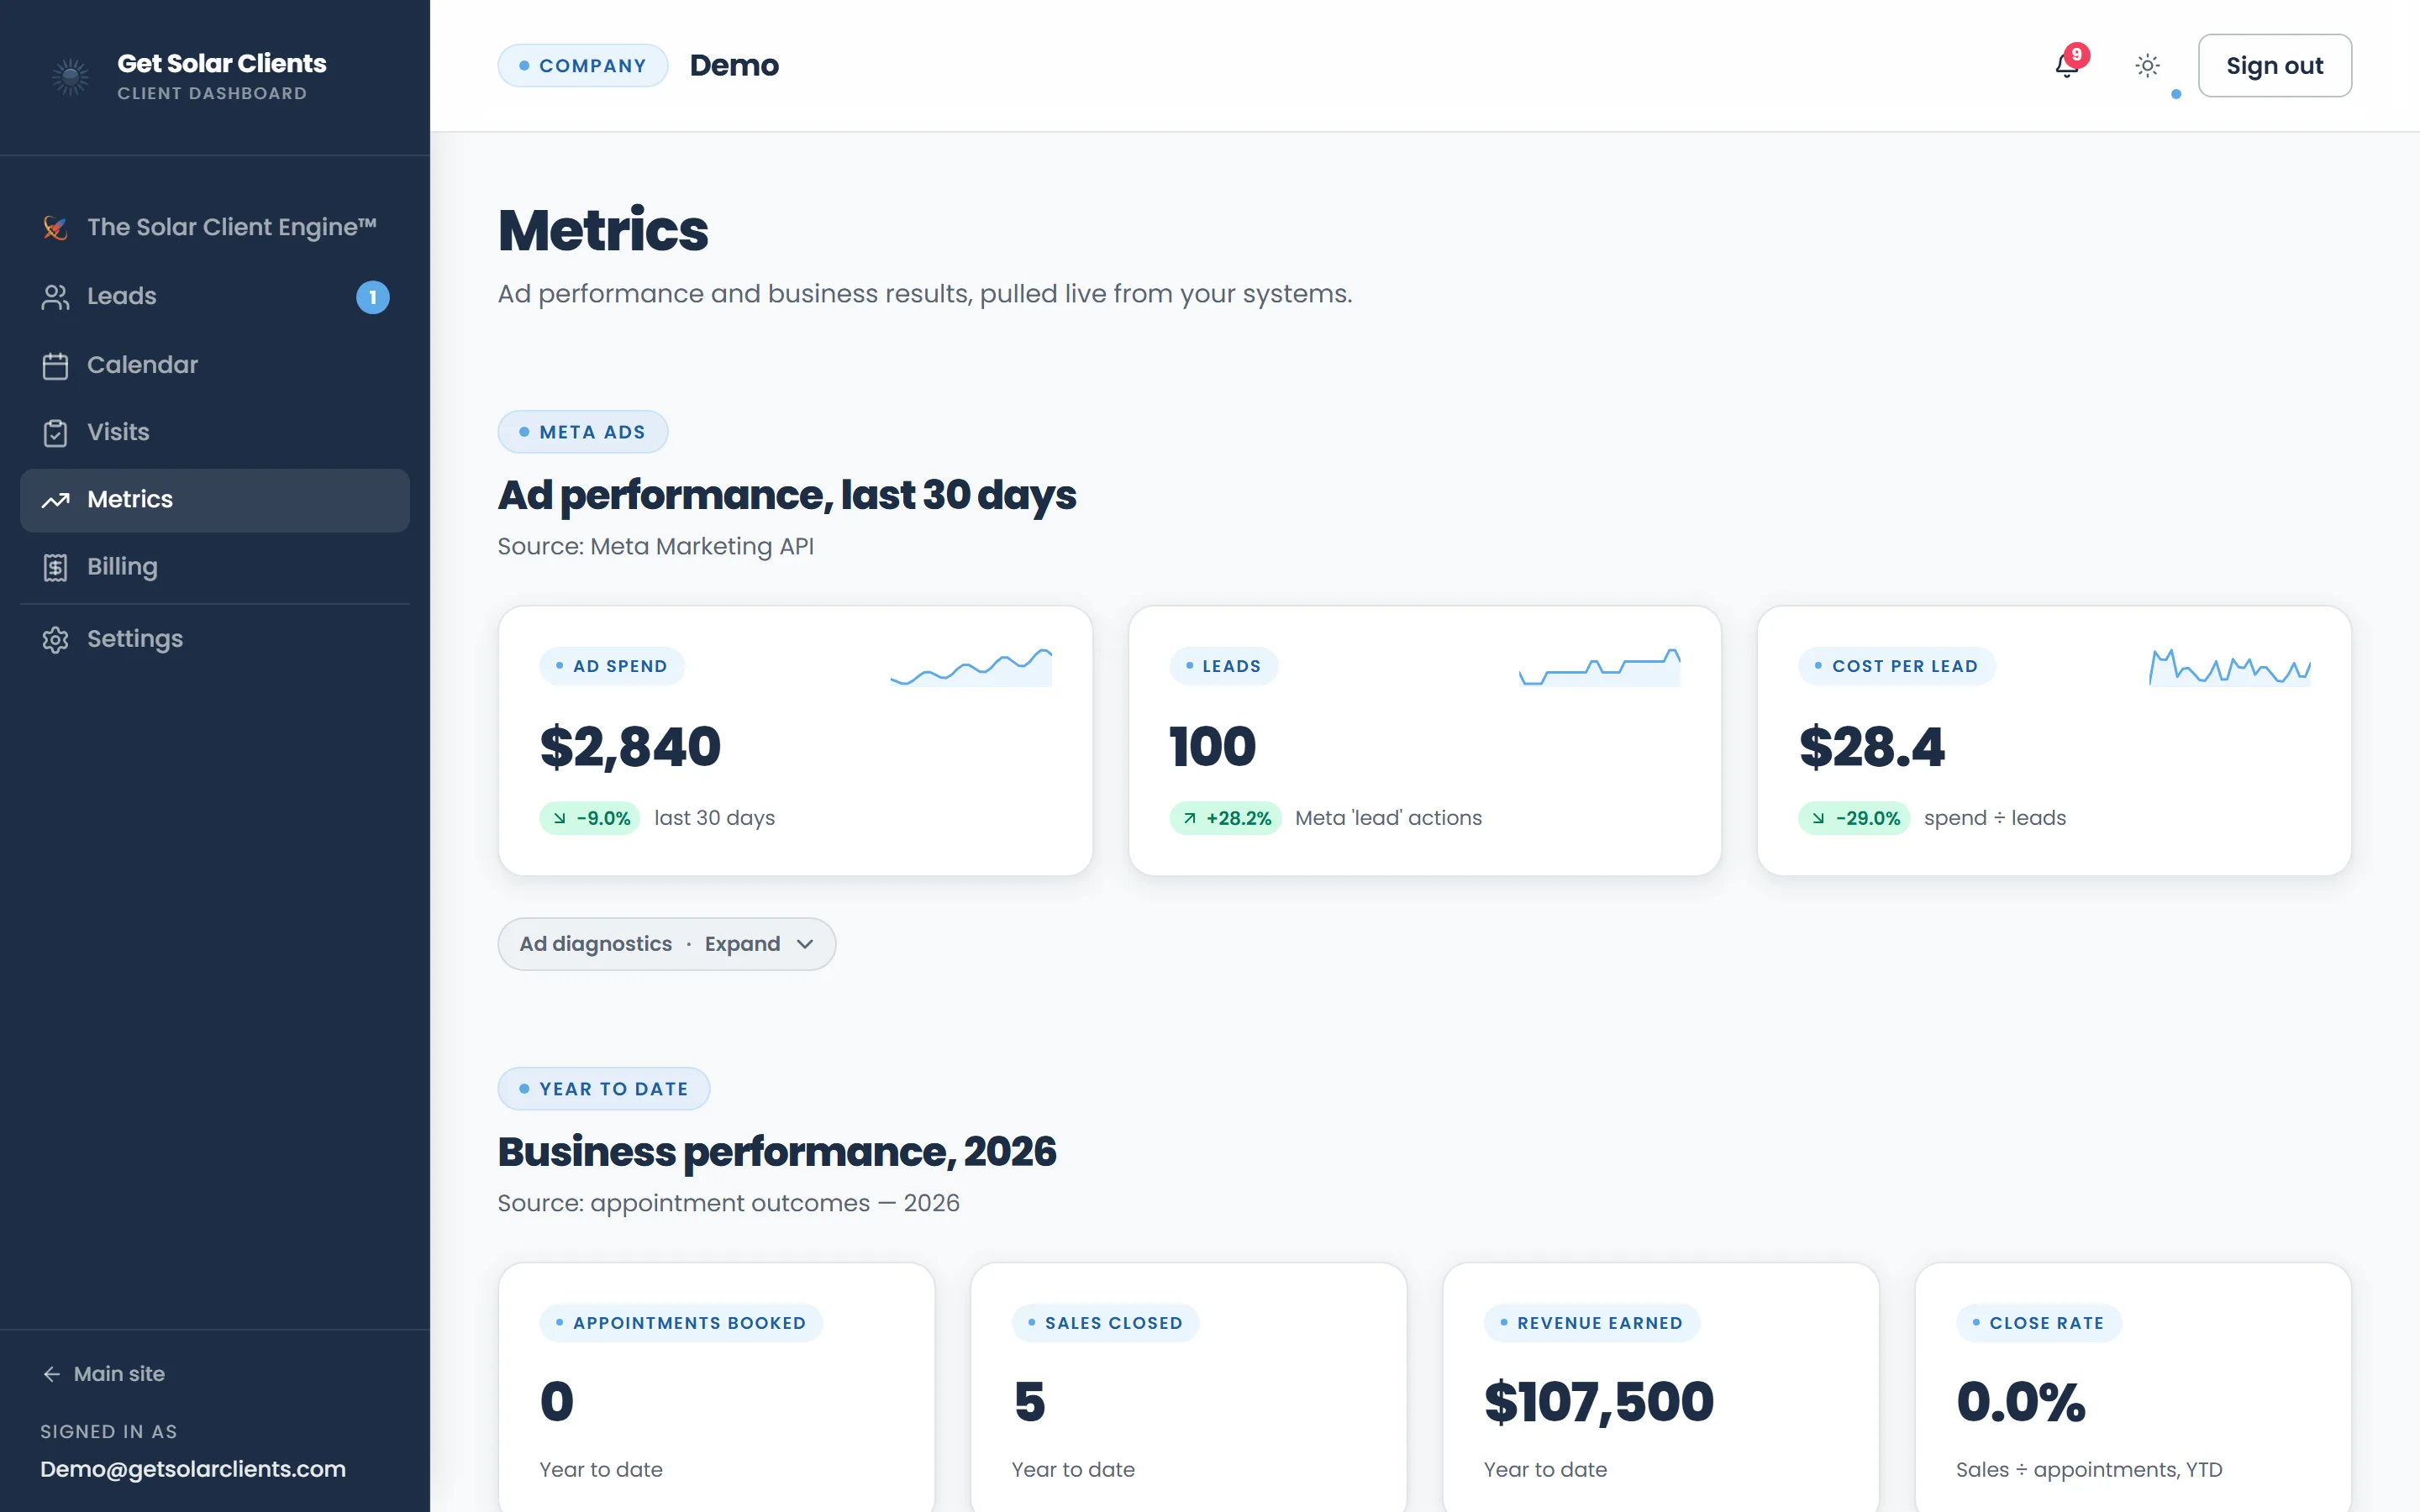Click the SALES CLOSED label
2420x1512 pixels.
point(1105,1323)
